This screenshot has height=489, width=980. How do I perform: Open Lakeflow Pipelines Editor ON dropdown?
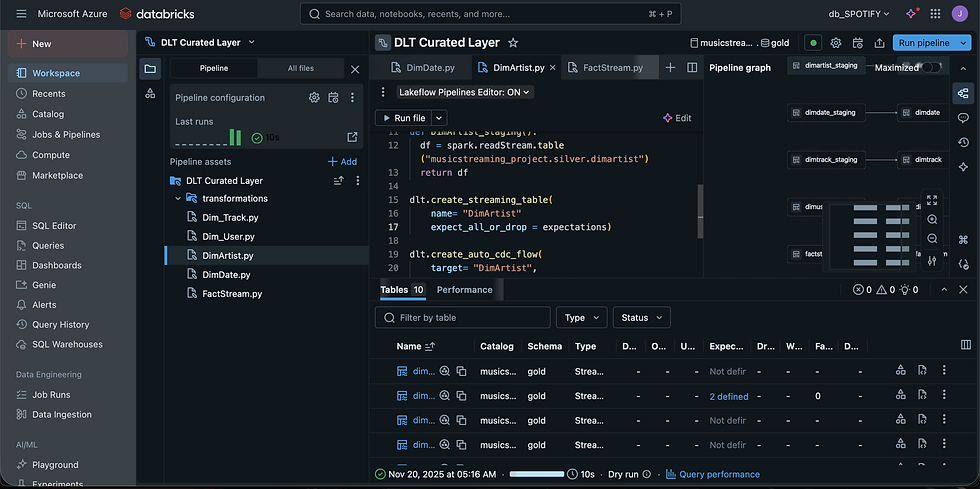(465, 92)
